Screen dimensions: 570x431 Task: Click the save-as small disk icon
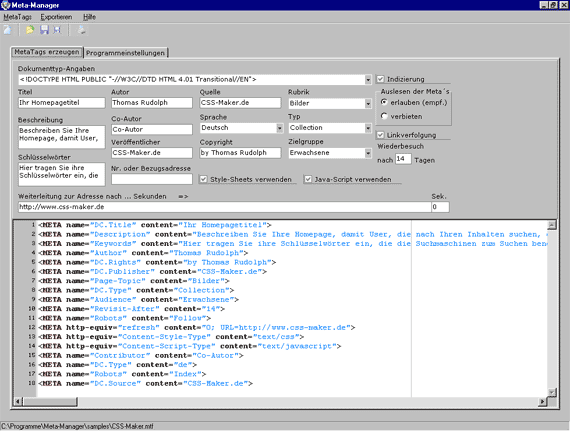coord(57,30)
